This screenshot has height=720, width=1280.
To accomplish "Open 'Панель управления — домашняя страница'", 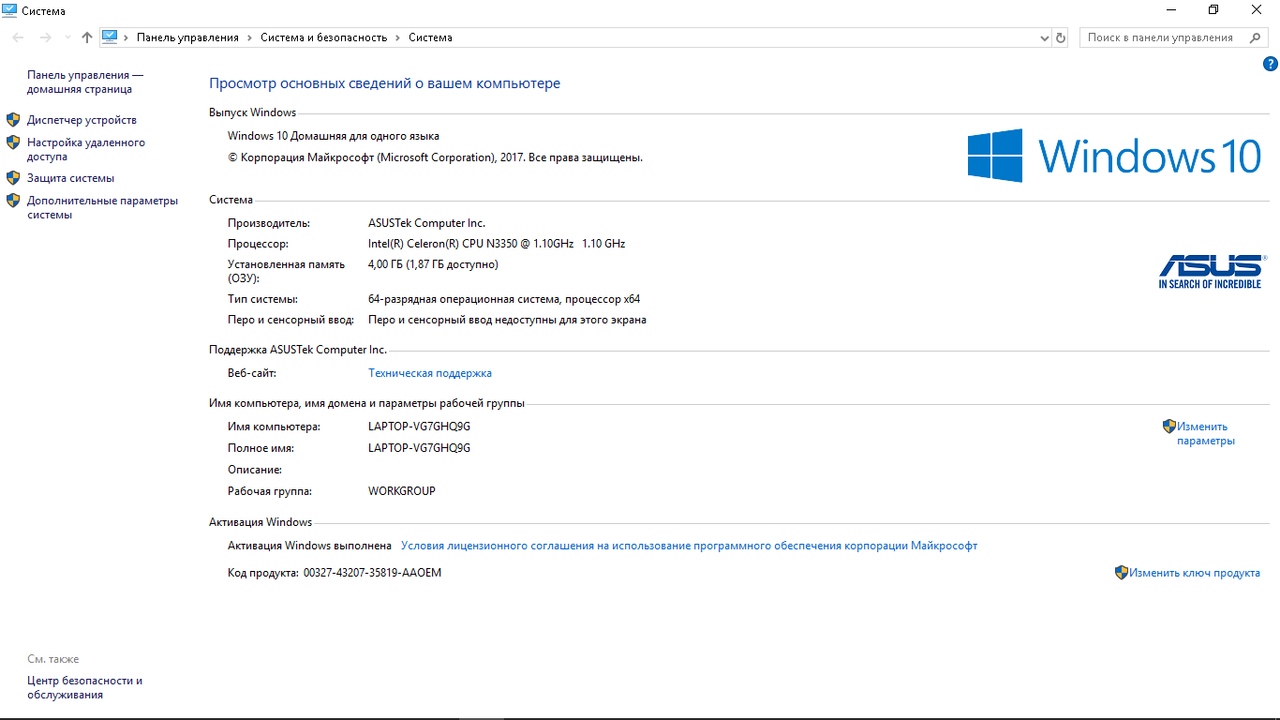I will [85, 82].
